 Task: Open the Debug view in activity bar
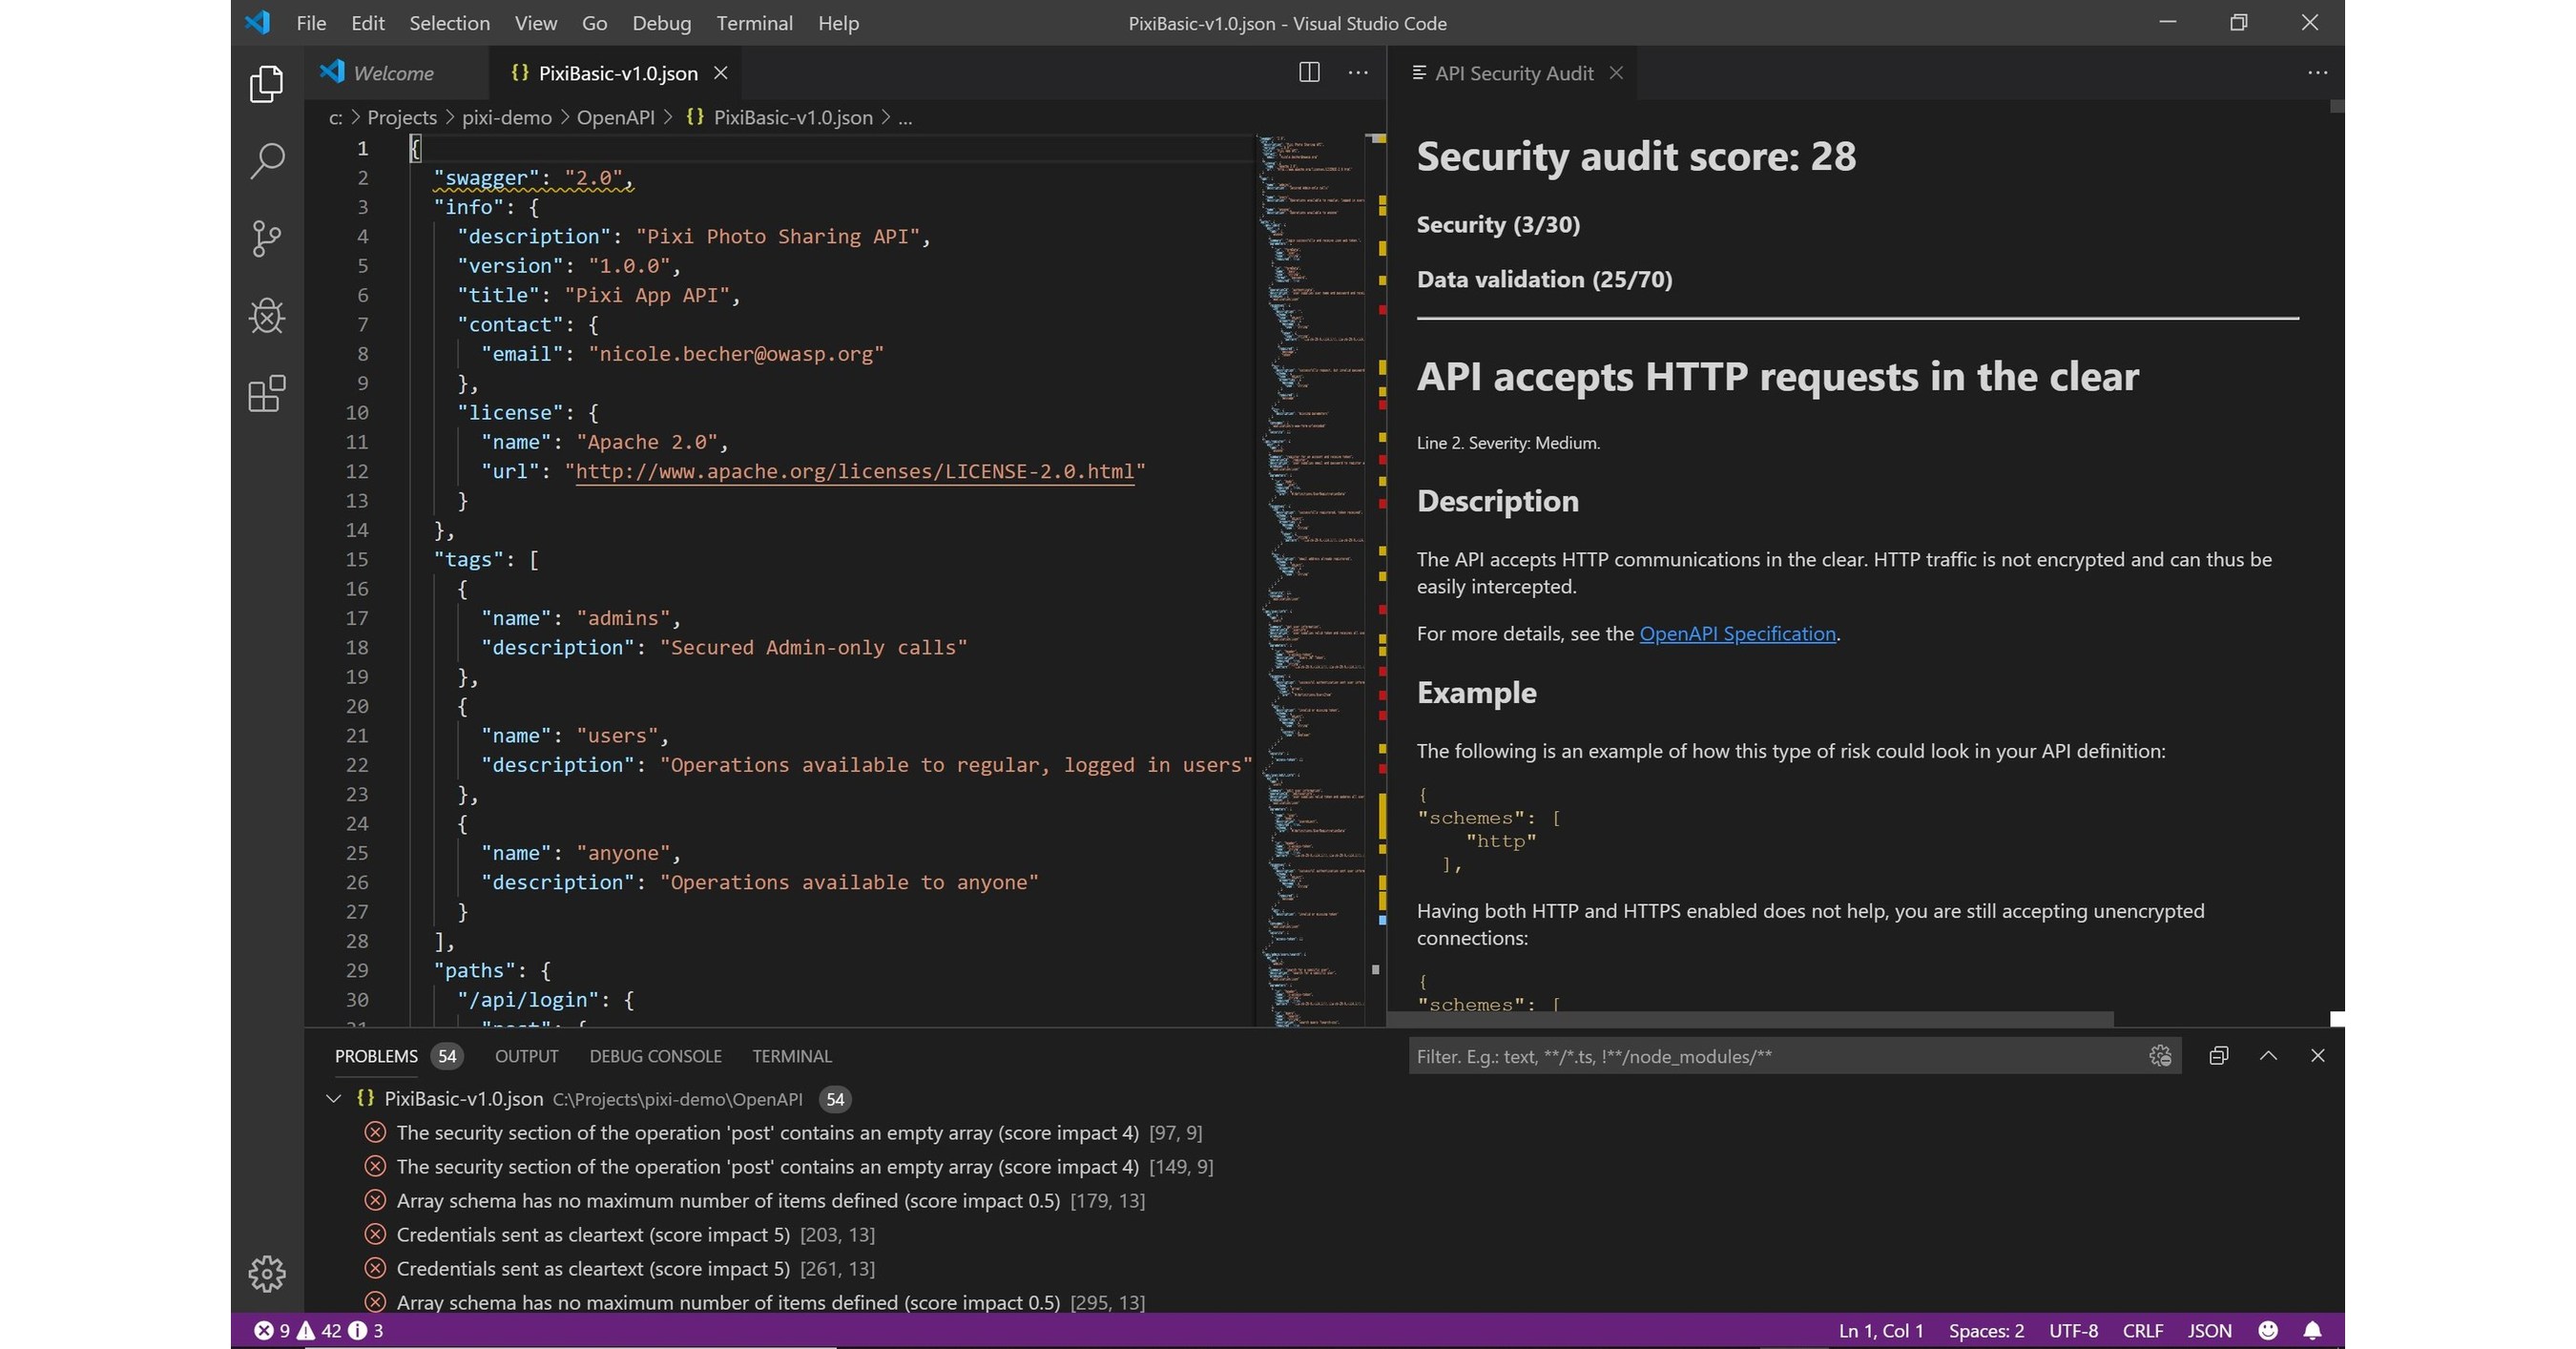click(x=266, y=316)
